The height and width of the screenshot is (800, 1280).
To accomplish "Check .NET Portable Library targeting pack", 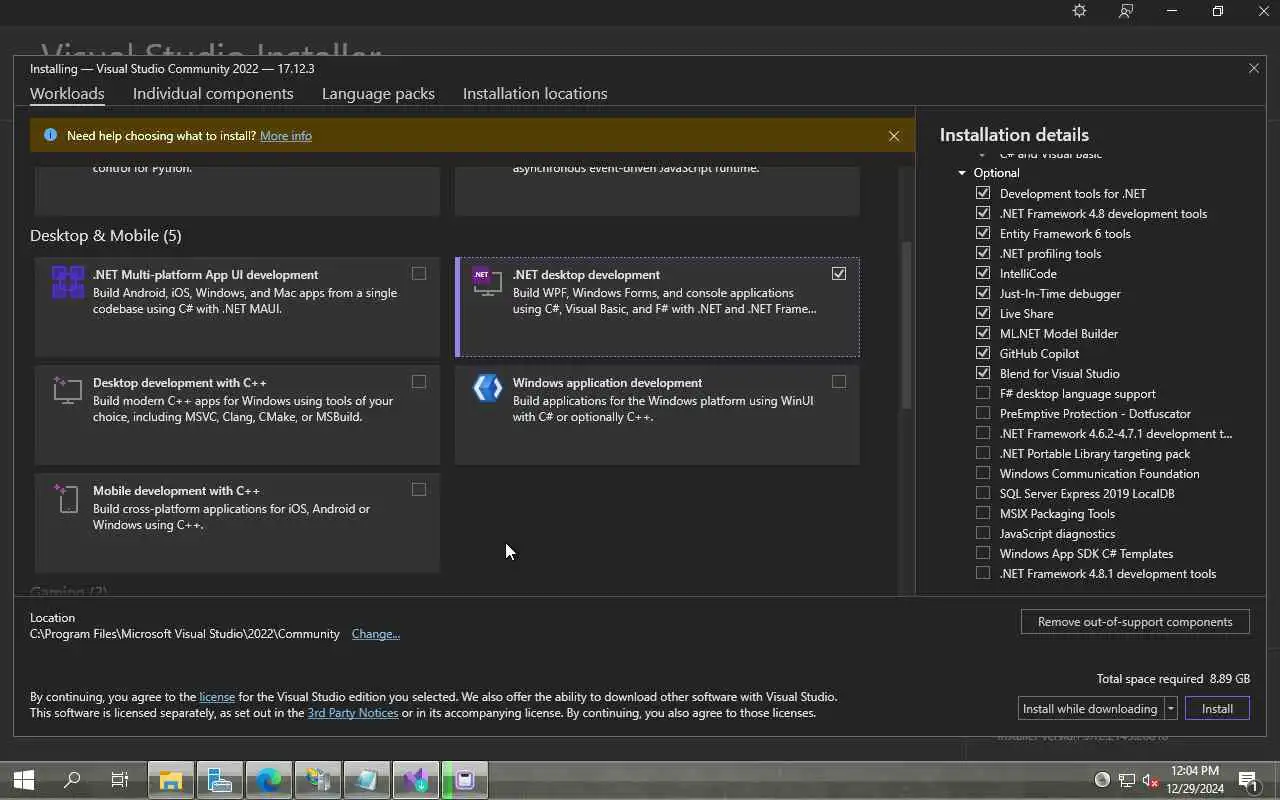I will [x=983, y=453].
